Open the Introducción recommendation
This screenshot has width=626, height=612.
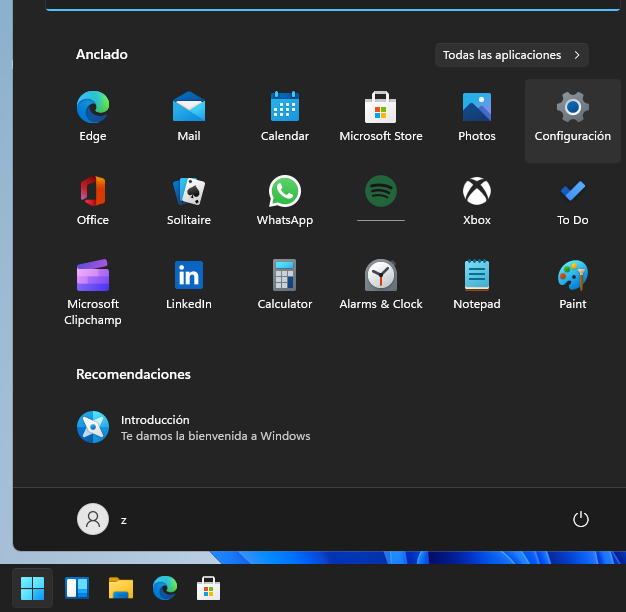pyautogui.click(x=194, y=427)
